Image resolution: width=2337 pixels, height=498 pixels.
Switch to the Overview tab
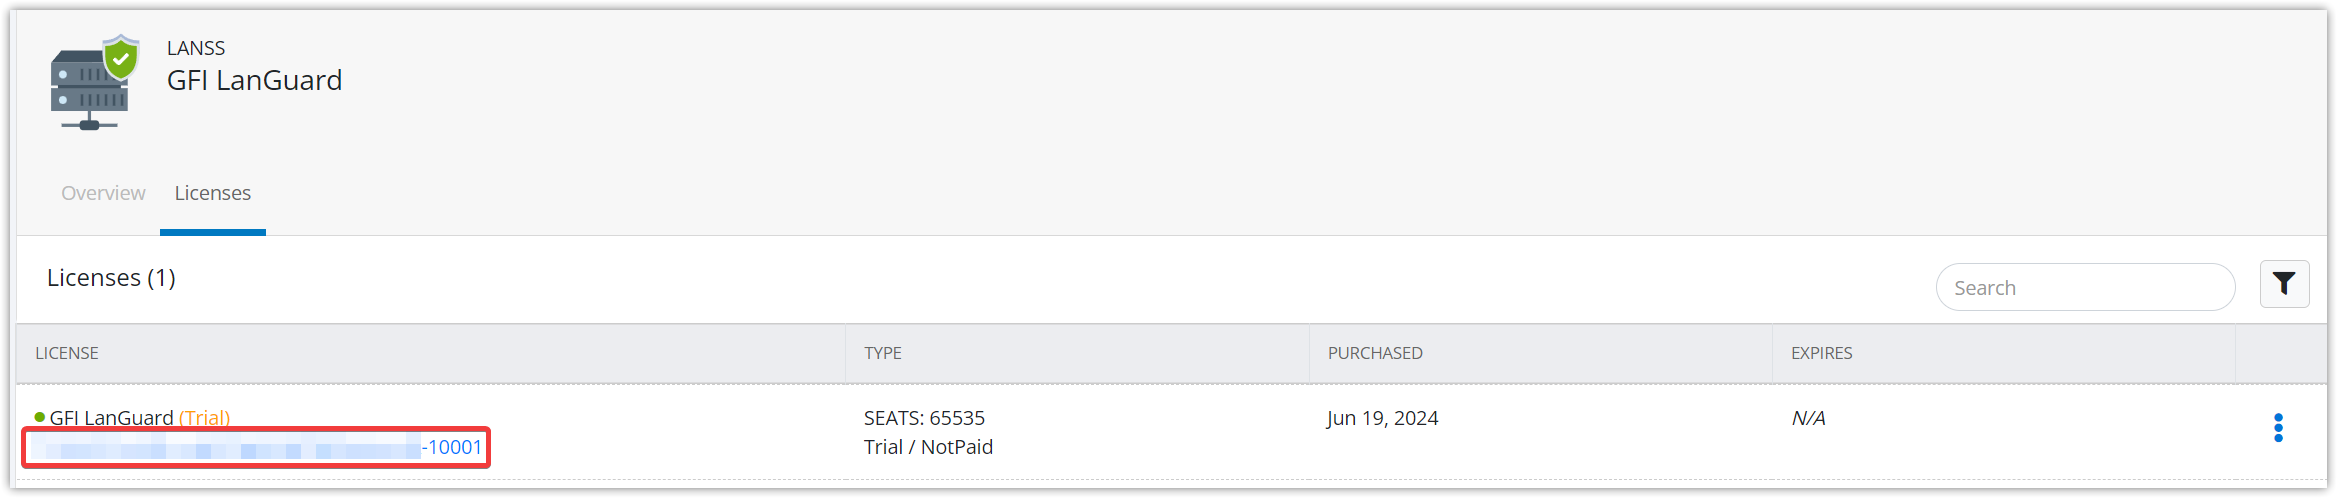(x=103, y=193)
